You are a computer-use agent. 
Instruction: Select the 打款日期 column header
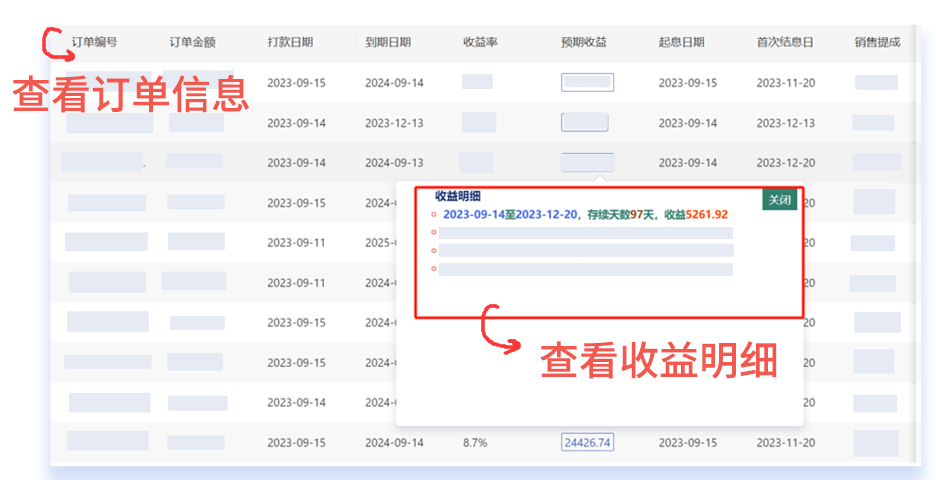[x=290, y=43]
